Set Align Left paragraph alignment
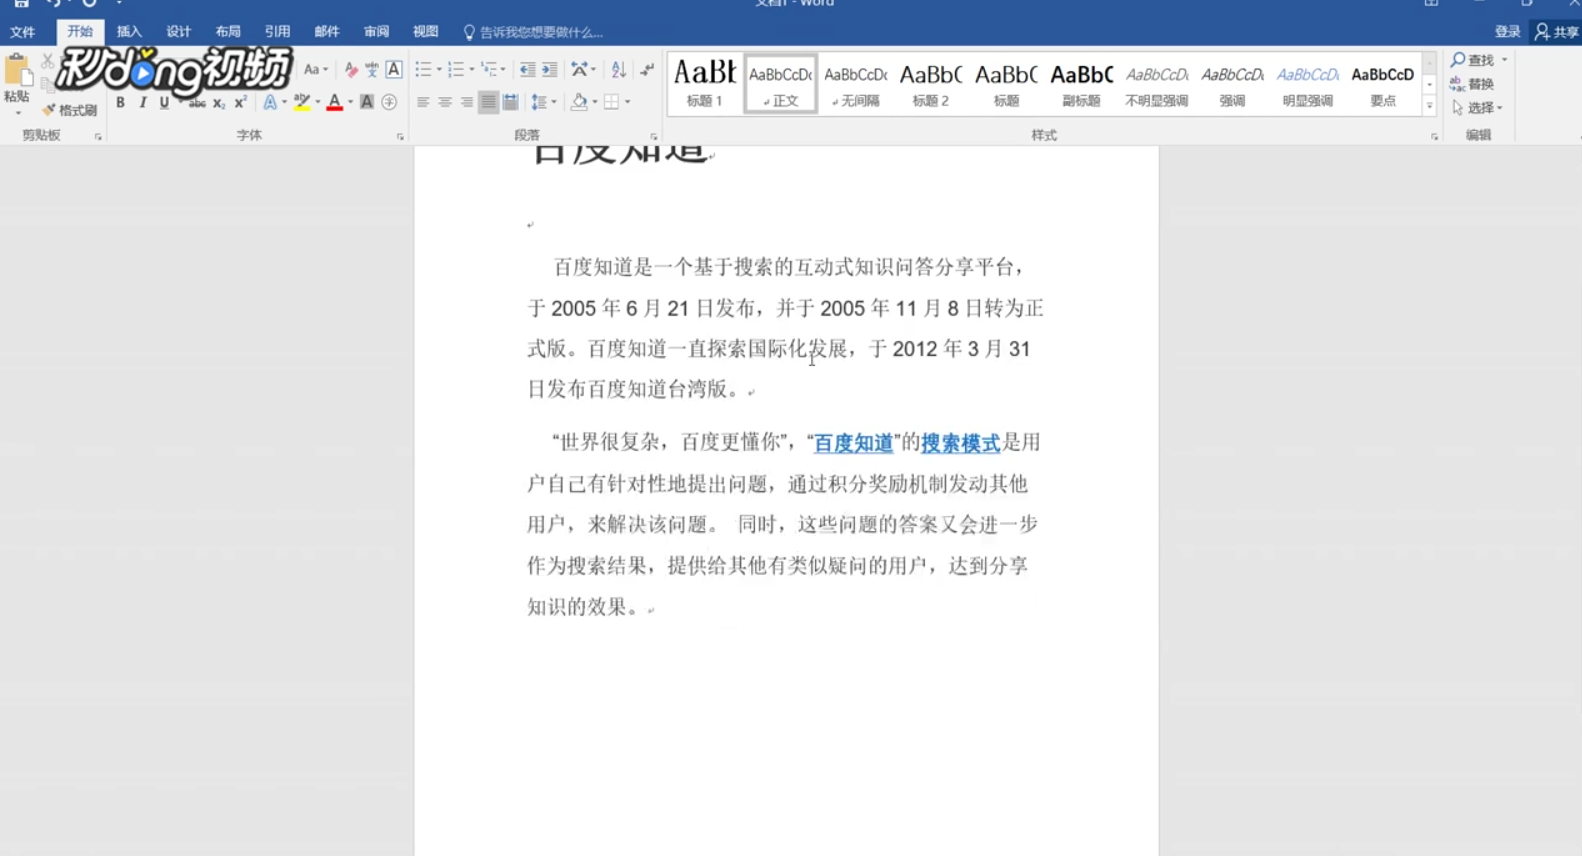This screenshot has height=856, width=1582. coord(423,102)
